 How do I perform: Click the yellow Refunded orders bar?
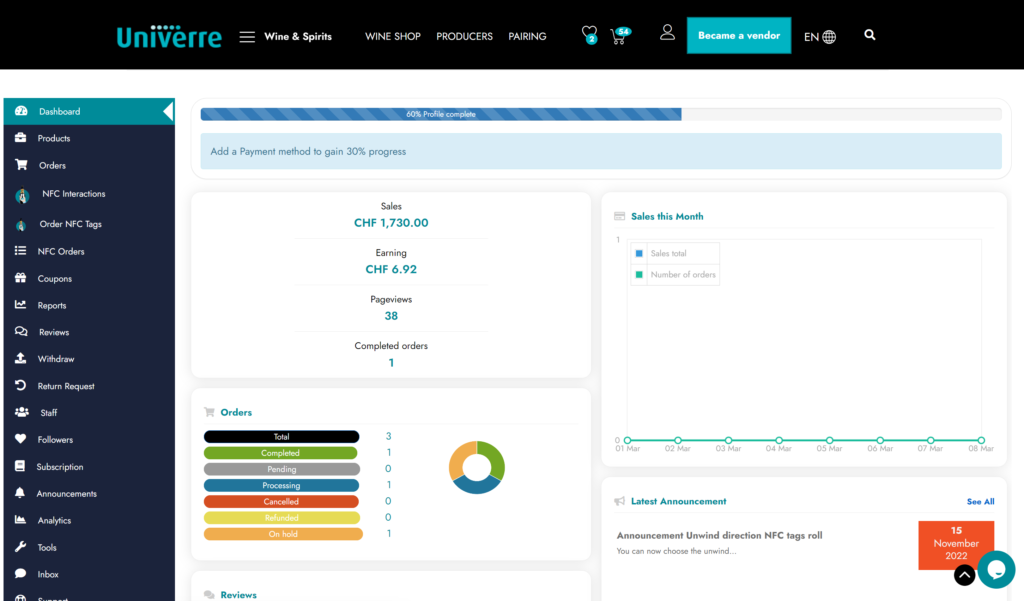tap(282, 518)
